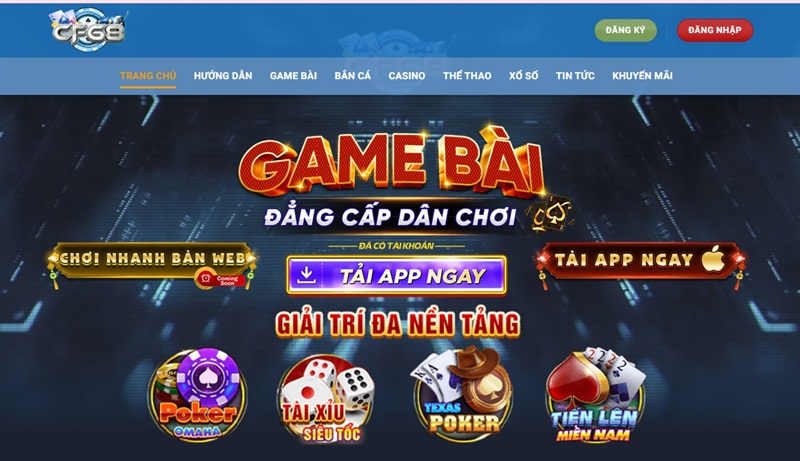800x461 pixels.
Task: Navigate to Casino menu item
Action: (407, 76)
